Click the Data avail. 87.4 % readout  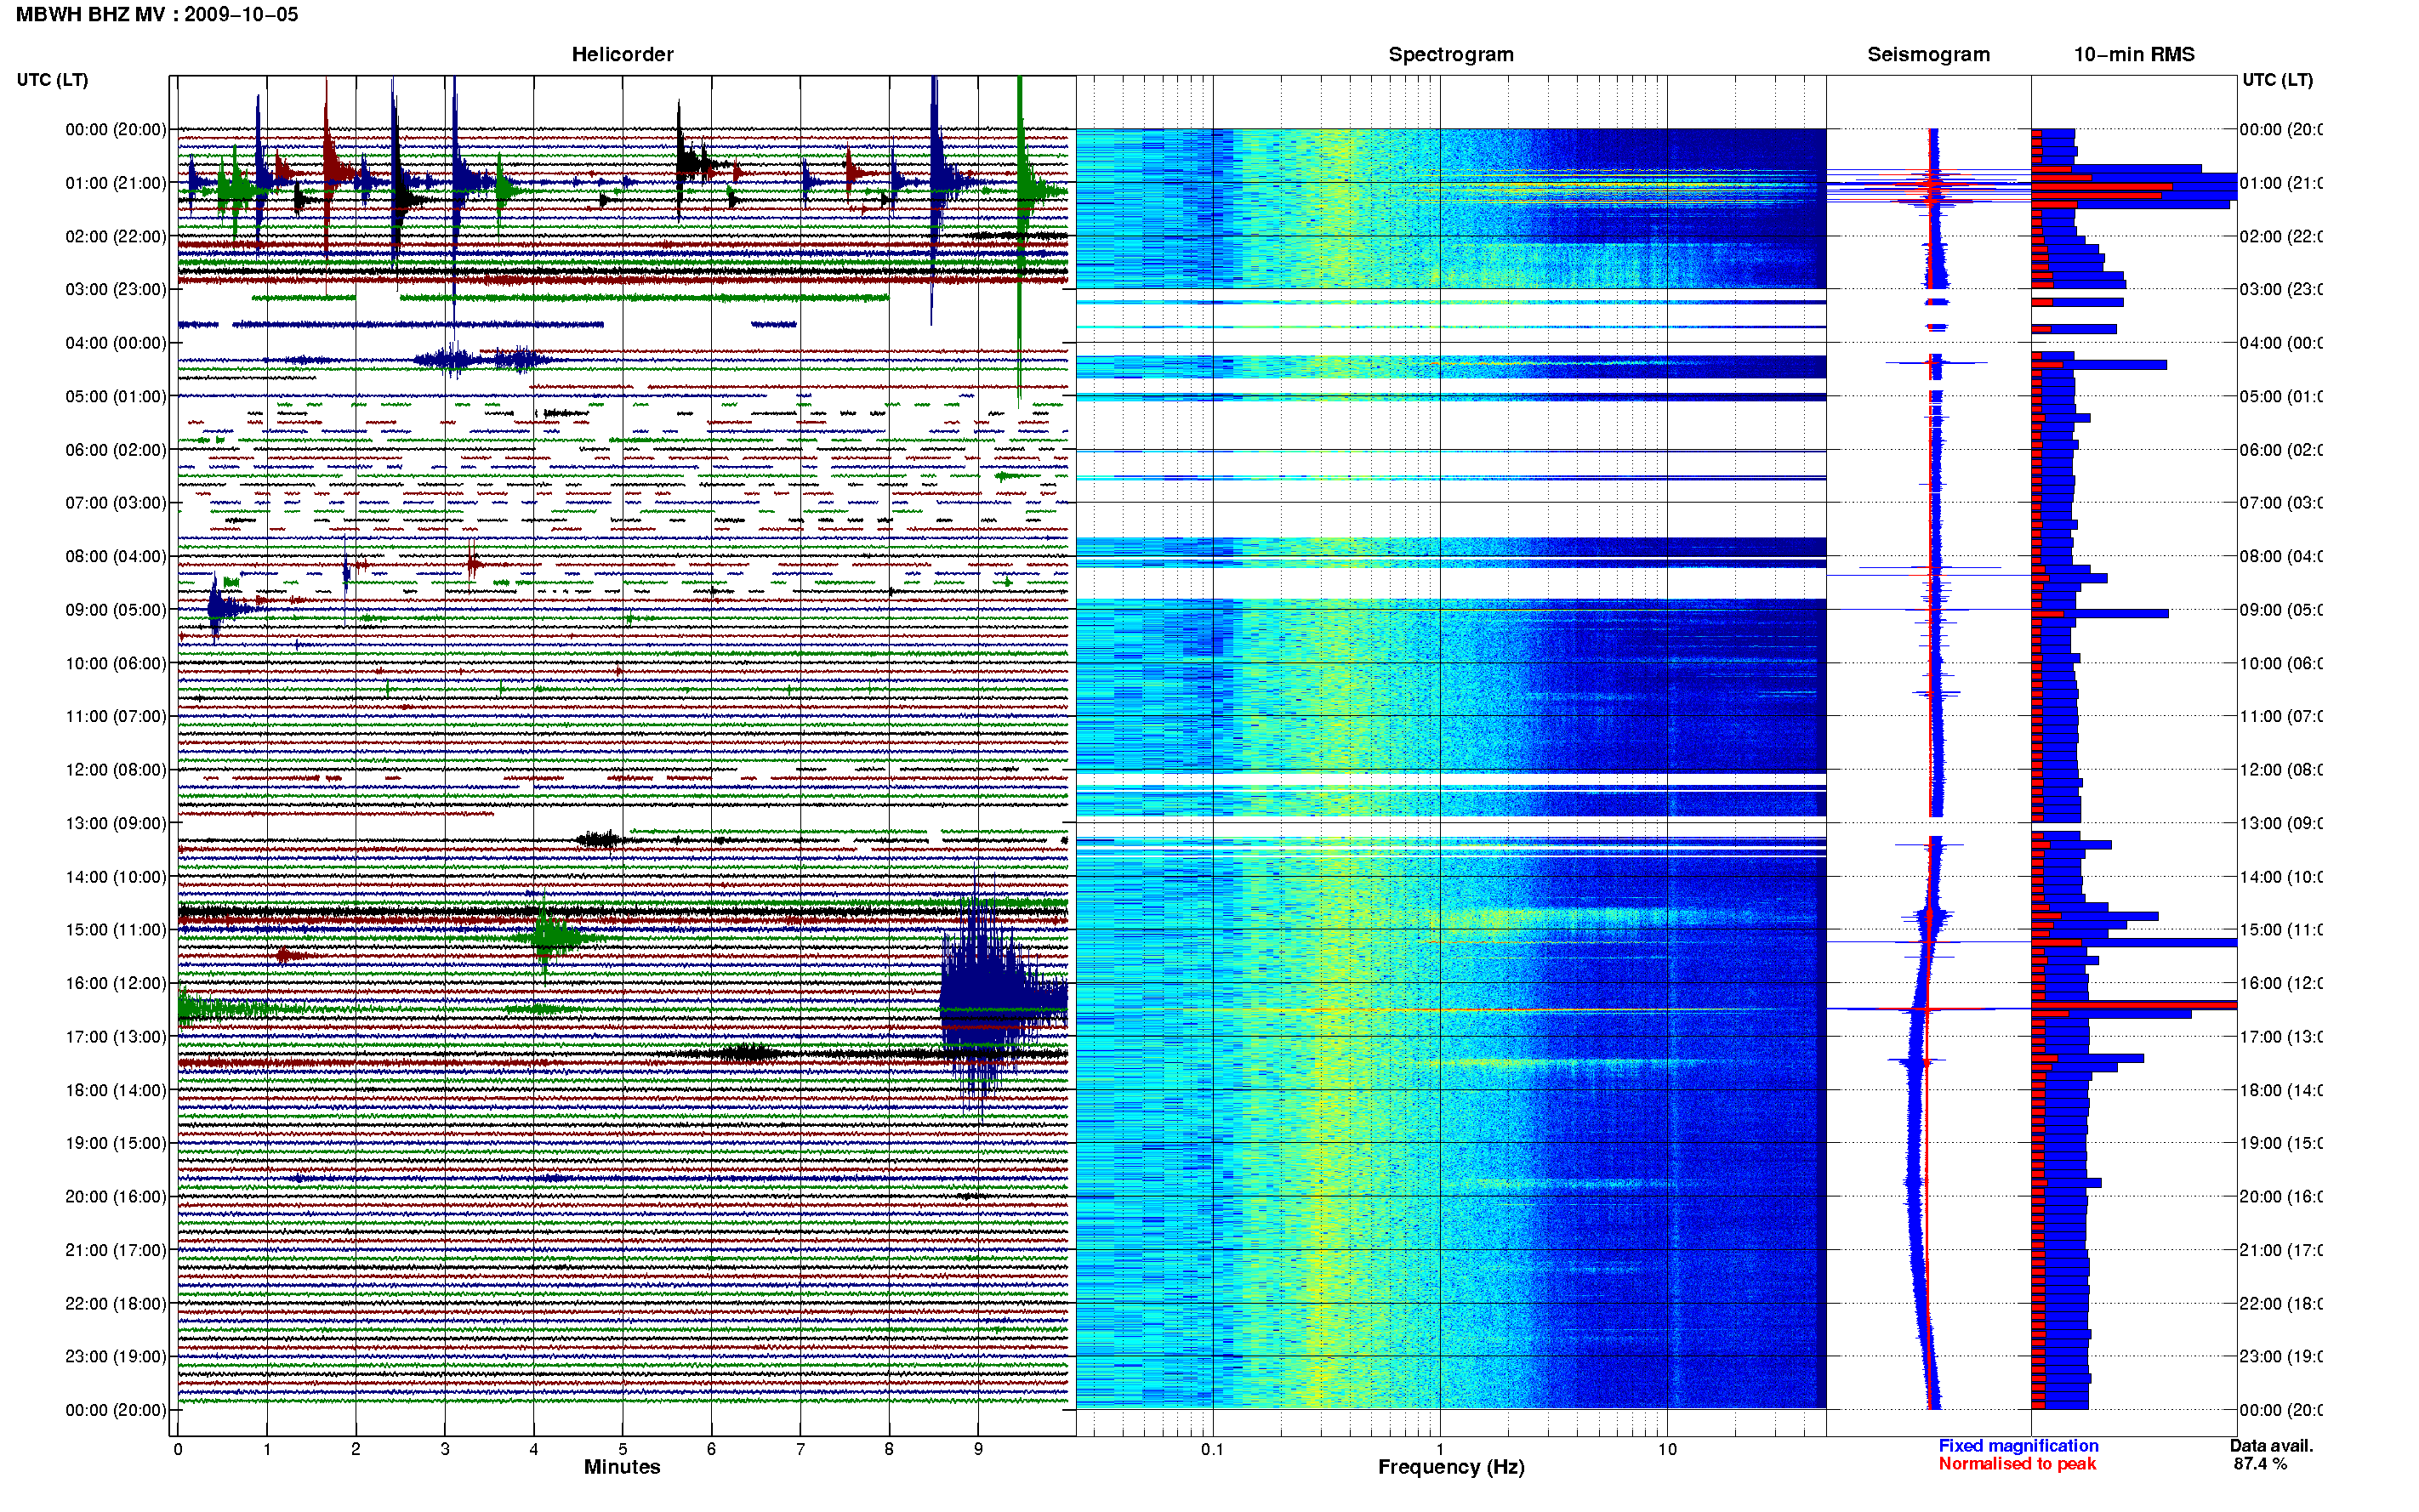[2271, 1455]
